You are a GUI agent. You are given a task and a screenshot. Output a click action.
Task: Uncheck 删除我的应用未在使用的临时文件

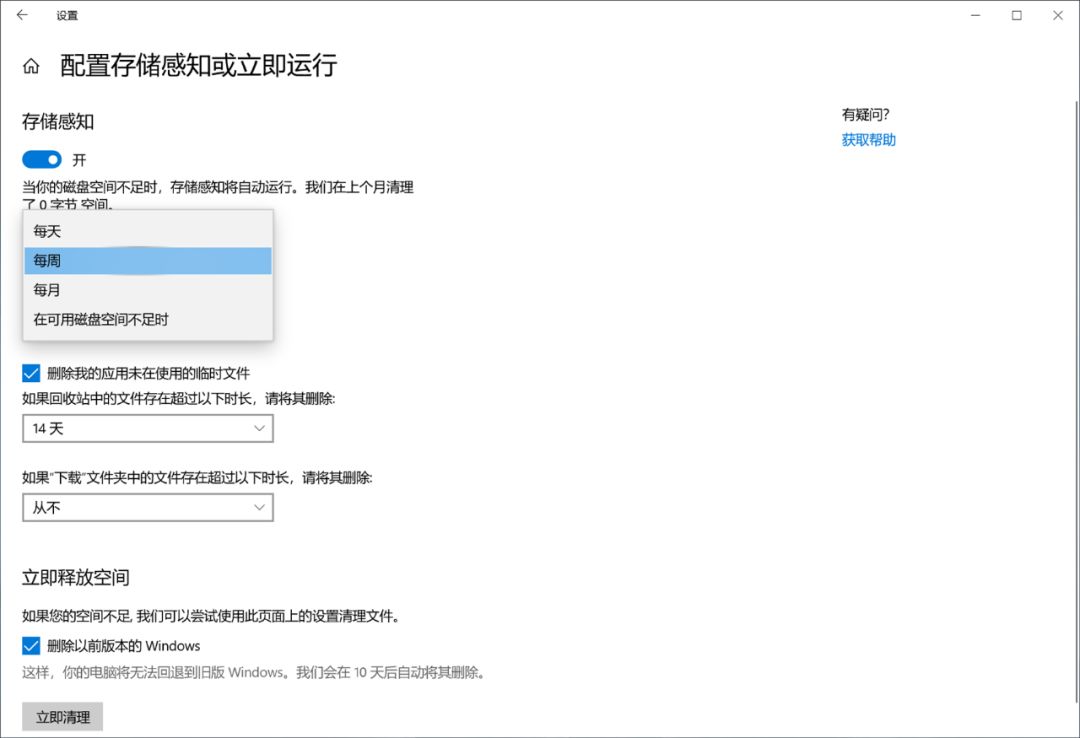coord(30,373)
